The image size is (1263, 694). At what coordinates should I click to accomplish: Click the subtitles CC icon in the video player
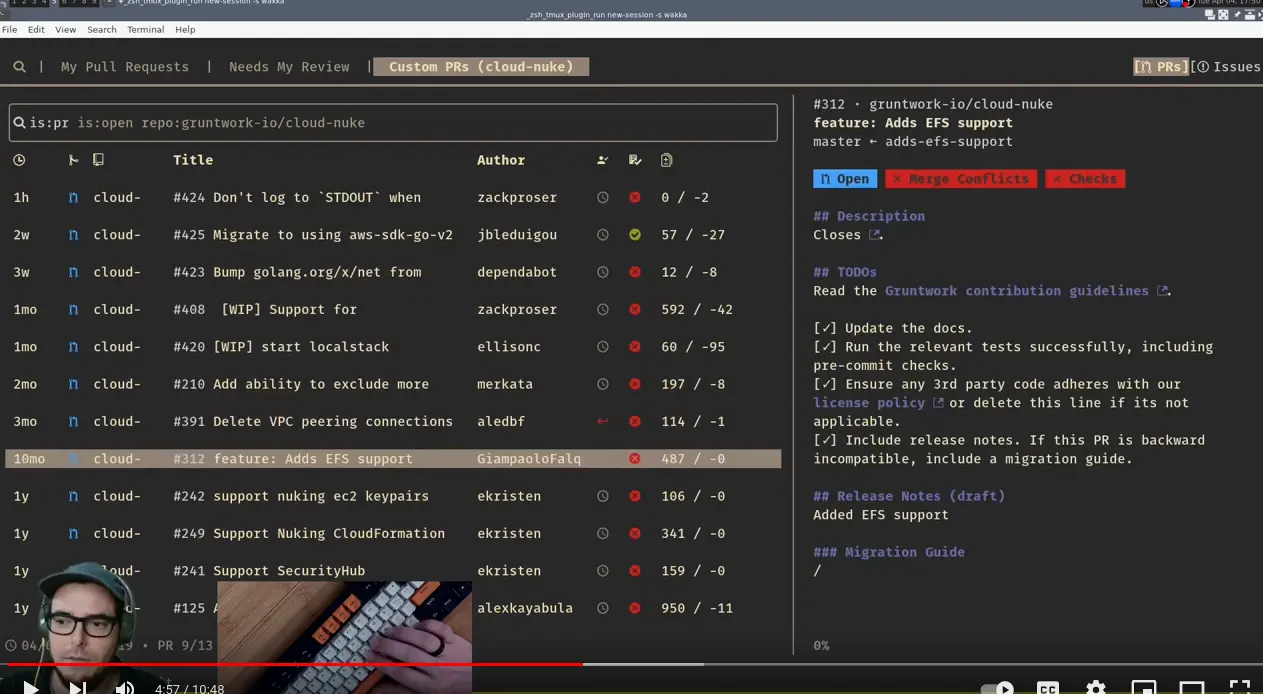(x=1047, y=688)
